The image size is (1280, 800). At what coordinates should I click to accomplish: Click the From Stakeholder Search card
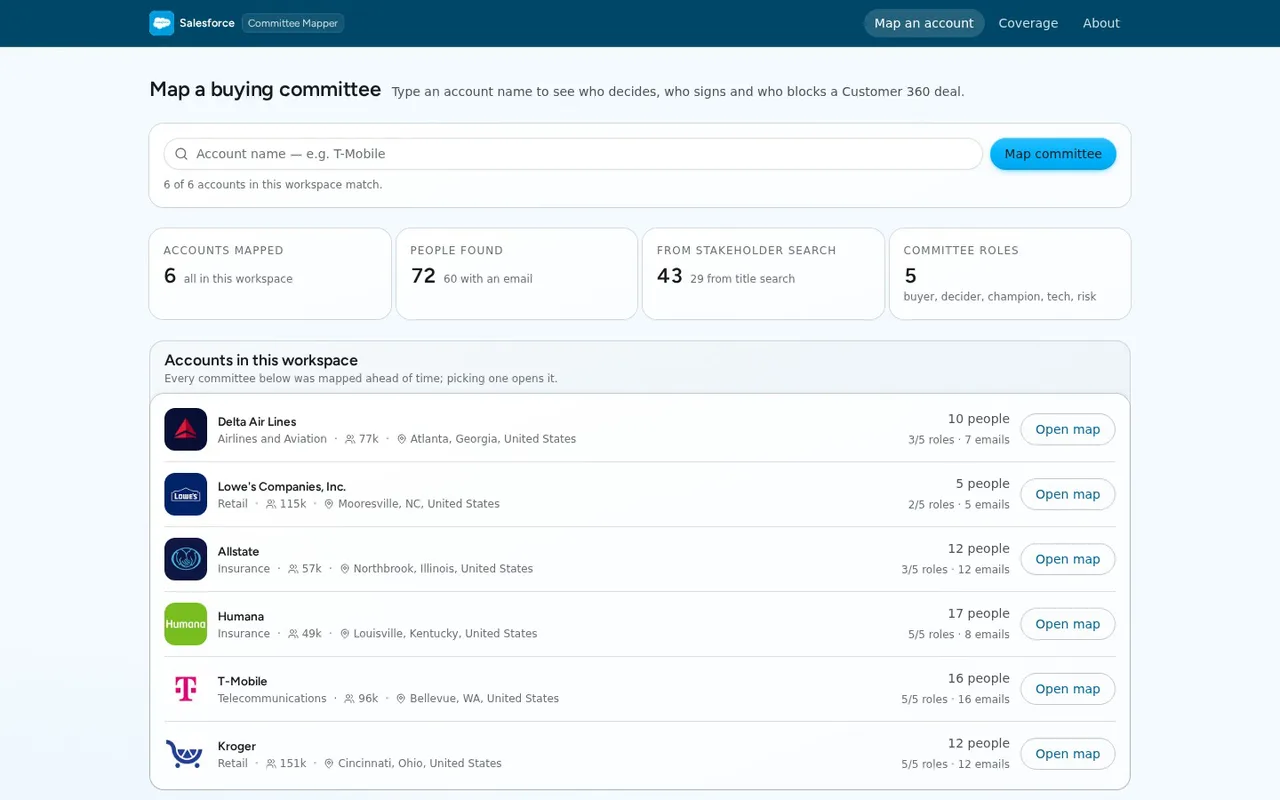(x=763, y=274)
